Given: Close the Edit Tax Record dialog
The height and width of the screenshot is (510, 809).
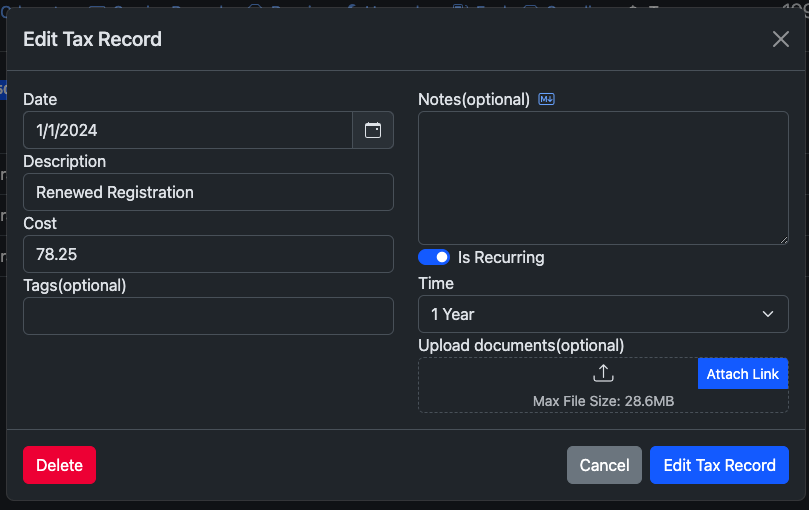Looking at the screenshot, I should pyautogui.click(x=781, y=39).
